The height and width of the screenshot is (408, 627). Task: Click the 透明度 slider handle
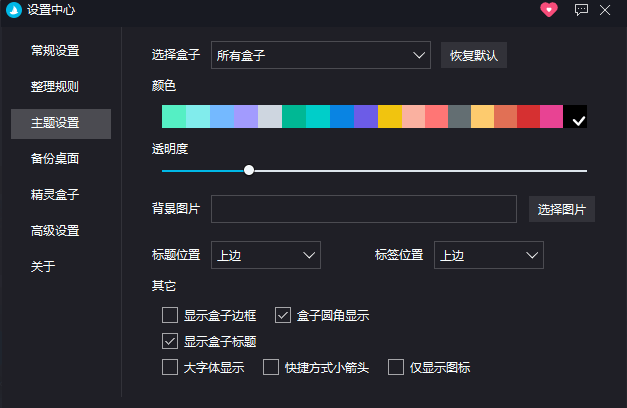249,170
